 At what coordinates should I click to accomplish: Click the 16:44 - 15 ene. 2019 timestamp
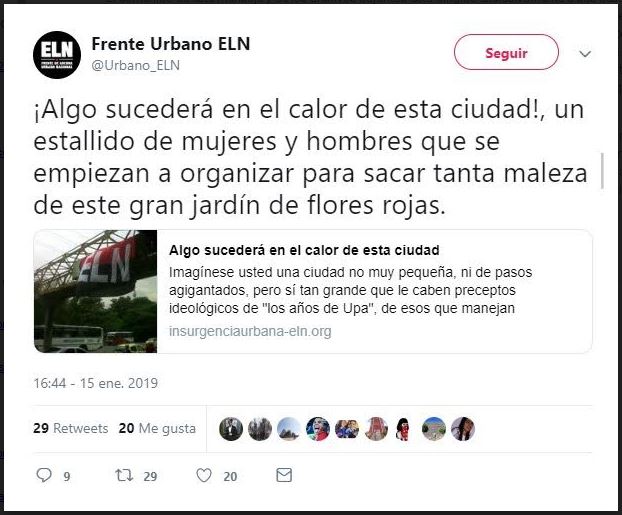pos(96,383)
